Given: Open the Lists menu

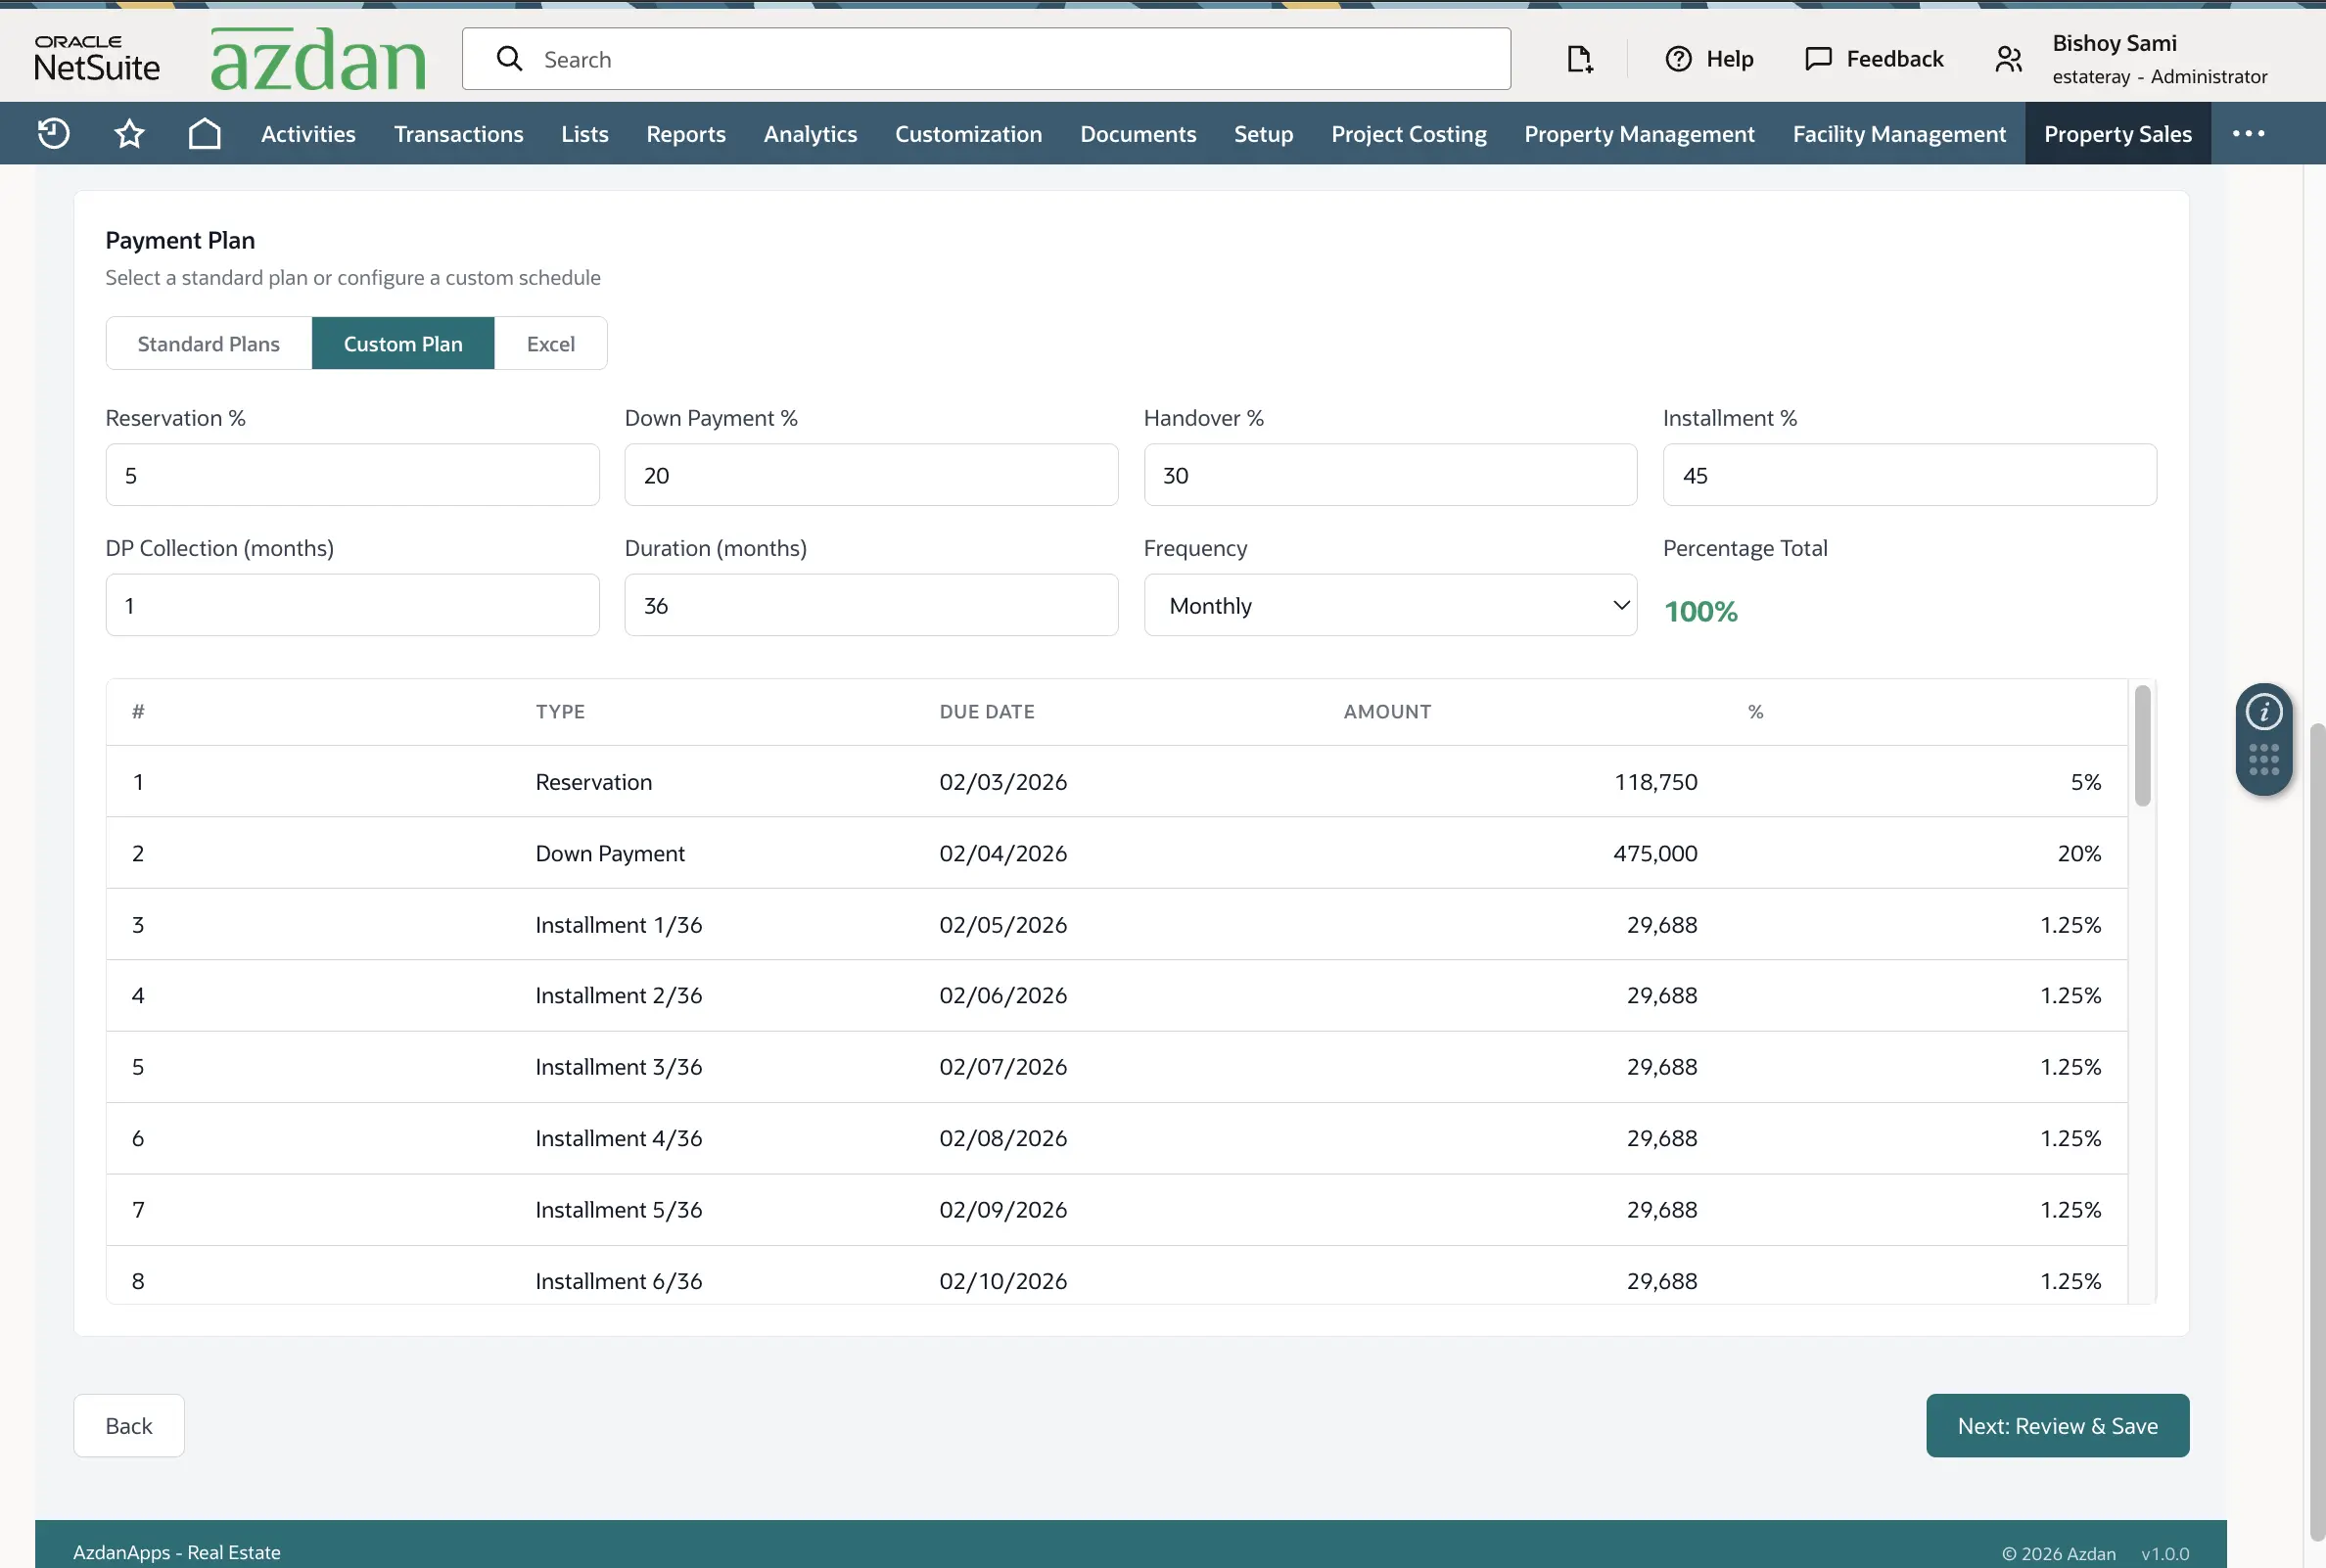Looking at the screenshot, I should pos(584,134).
